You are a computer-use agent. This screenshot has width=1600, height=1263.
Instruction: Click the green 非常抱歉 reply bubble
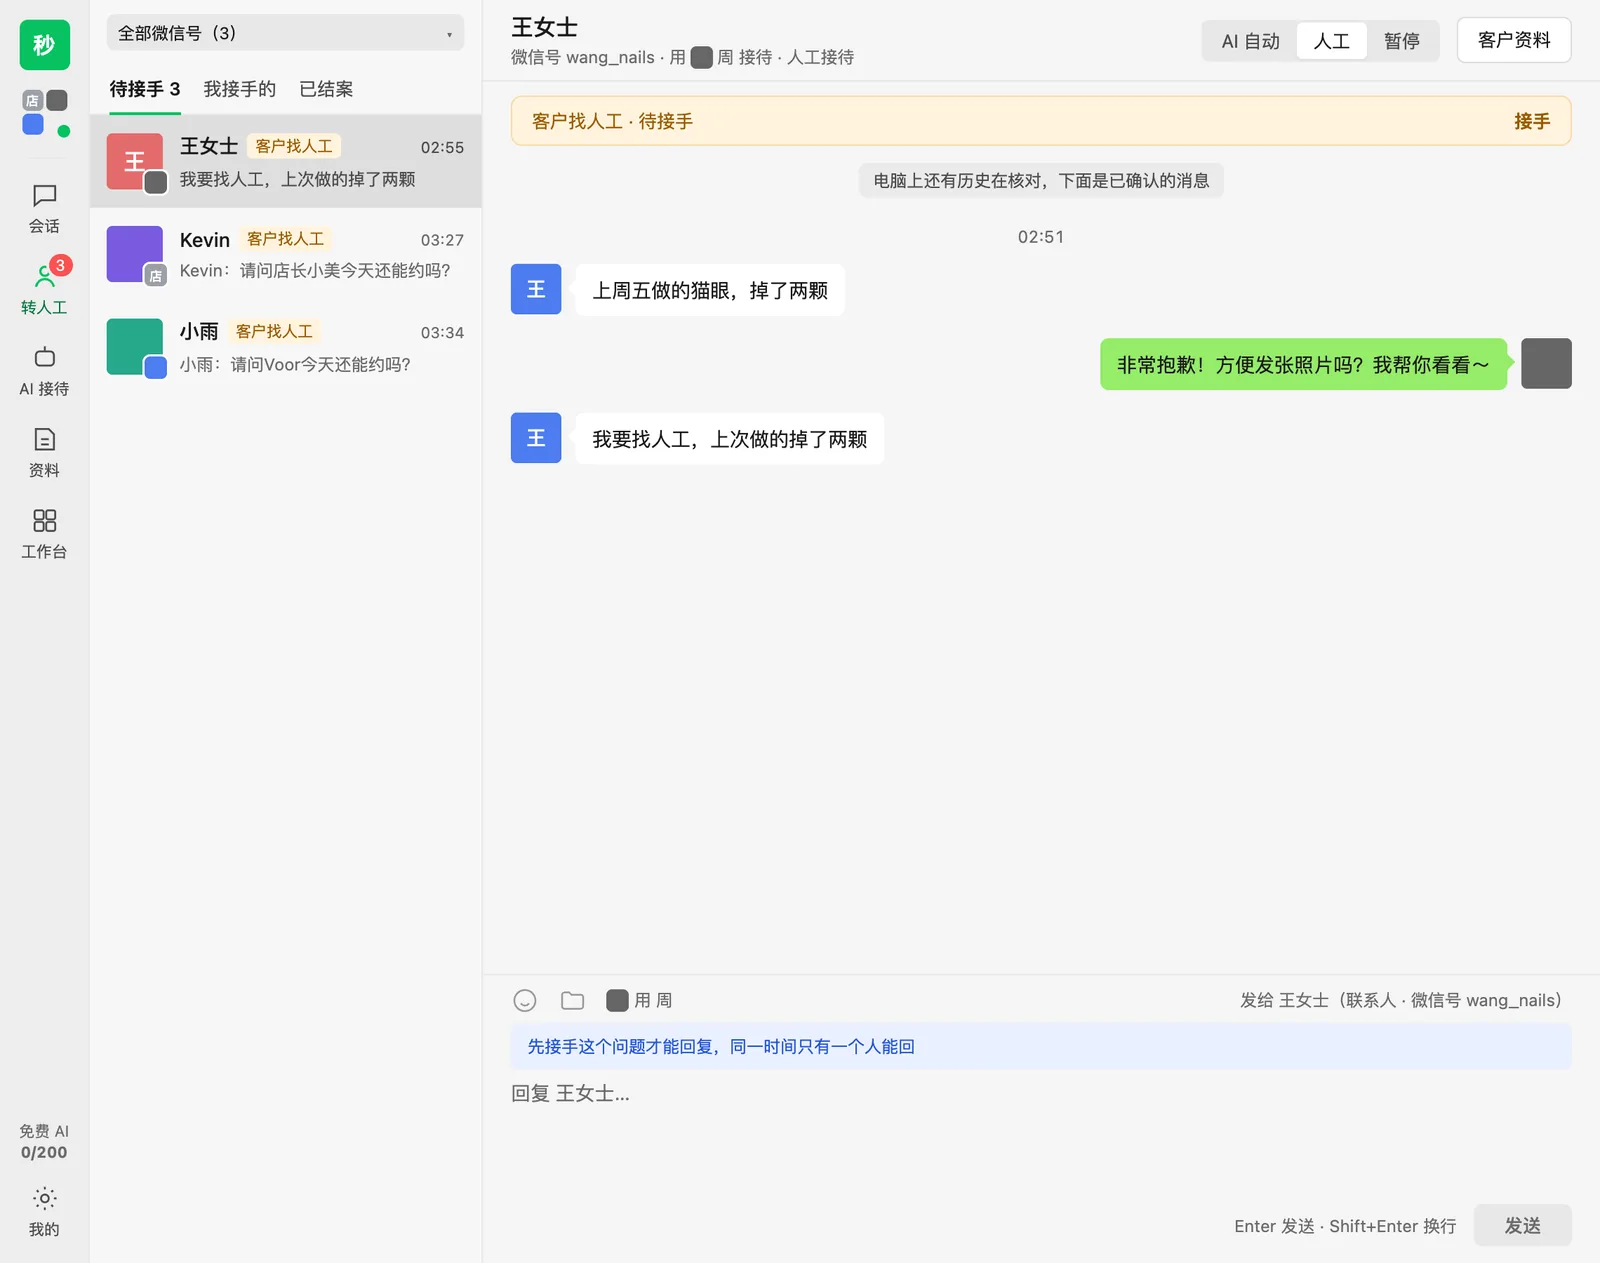[1303, 364]
